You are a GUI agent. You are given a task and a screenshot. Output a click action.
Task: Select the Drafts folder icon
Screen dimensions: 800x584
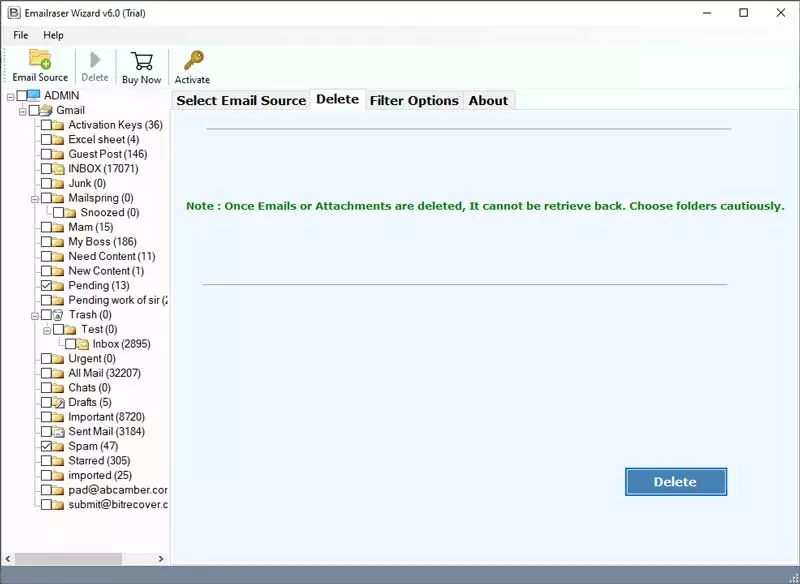tap(58, 402)
